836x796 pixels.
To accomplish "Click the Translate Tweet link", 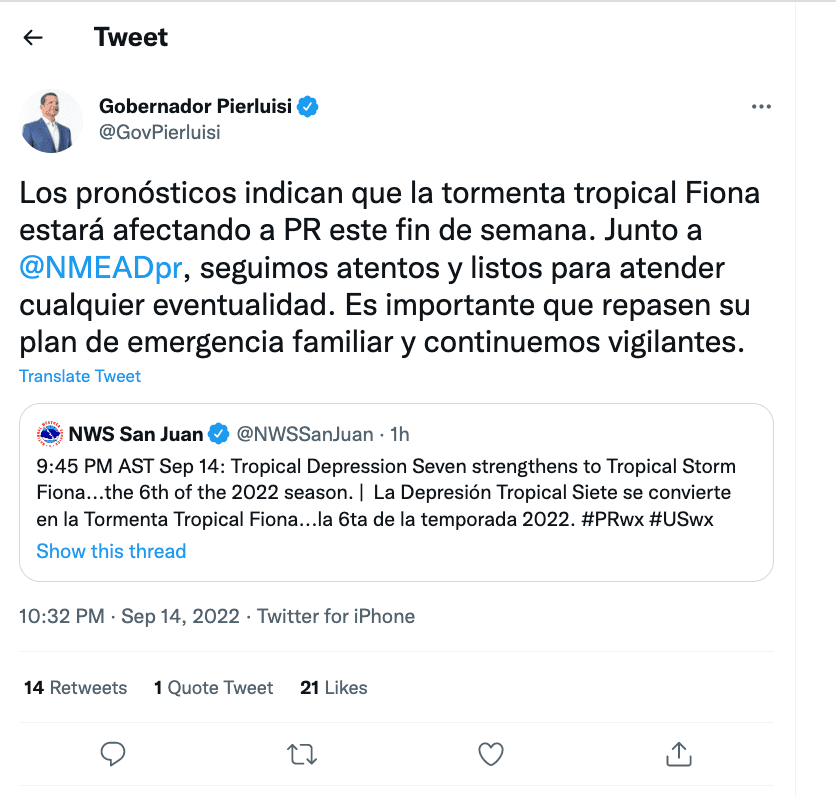I will 80,376.
